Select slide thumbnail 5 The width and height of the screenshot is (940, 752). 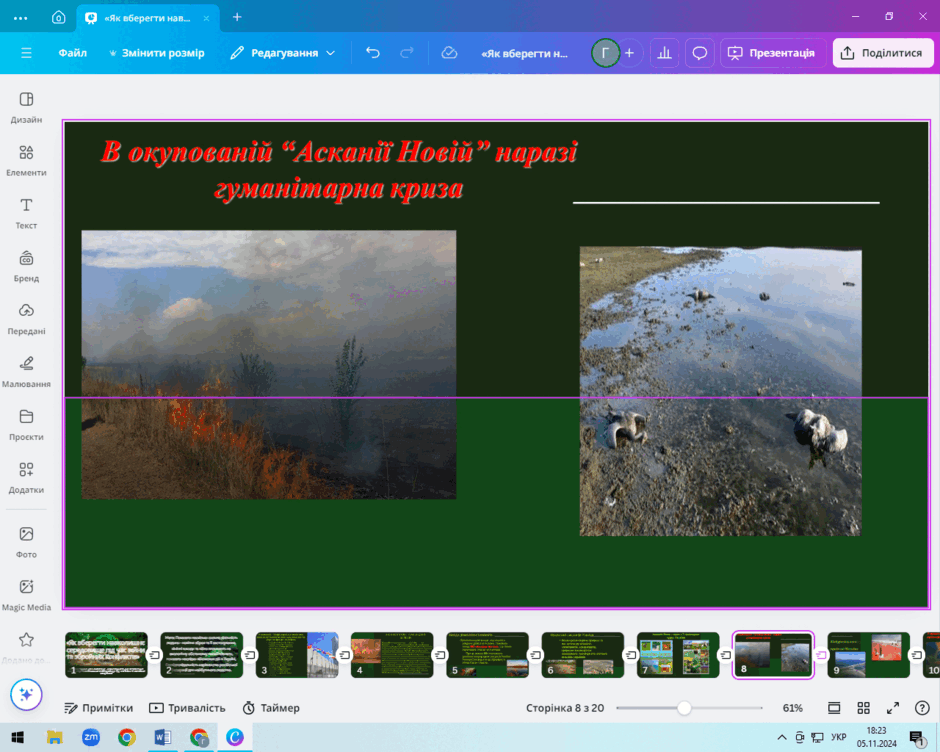(x=487, y=655)
